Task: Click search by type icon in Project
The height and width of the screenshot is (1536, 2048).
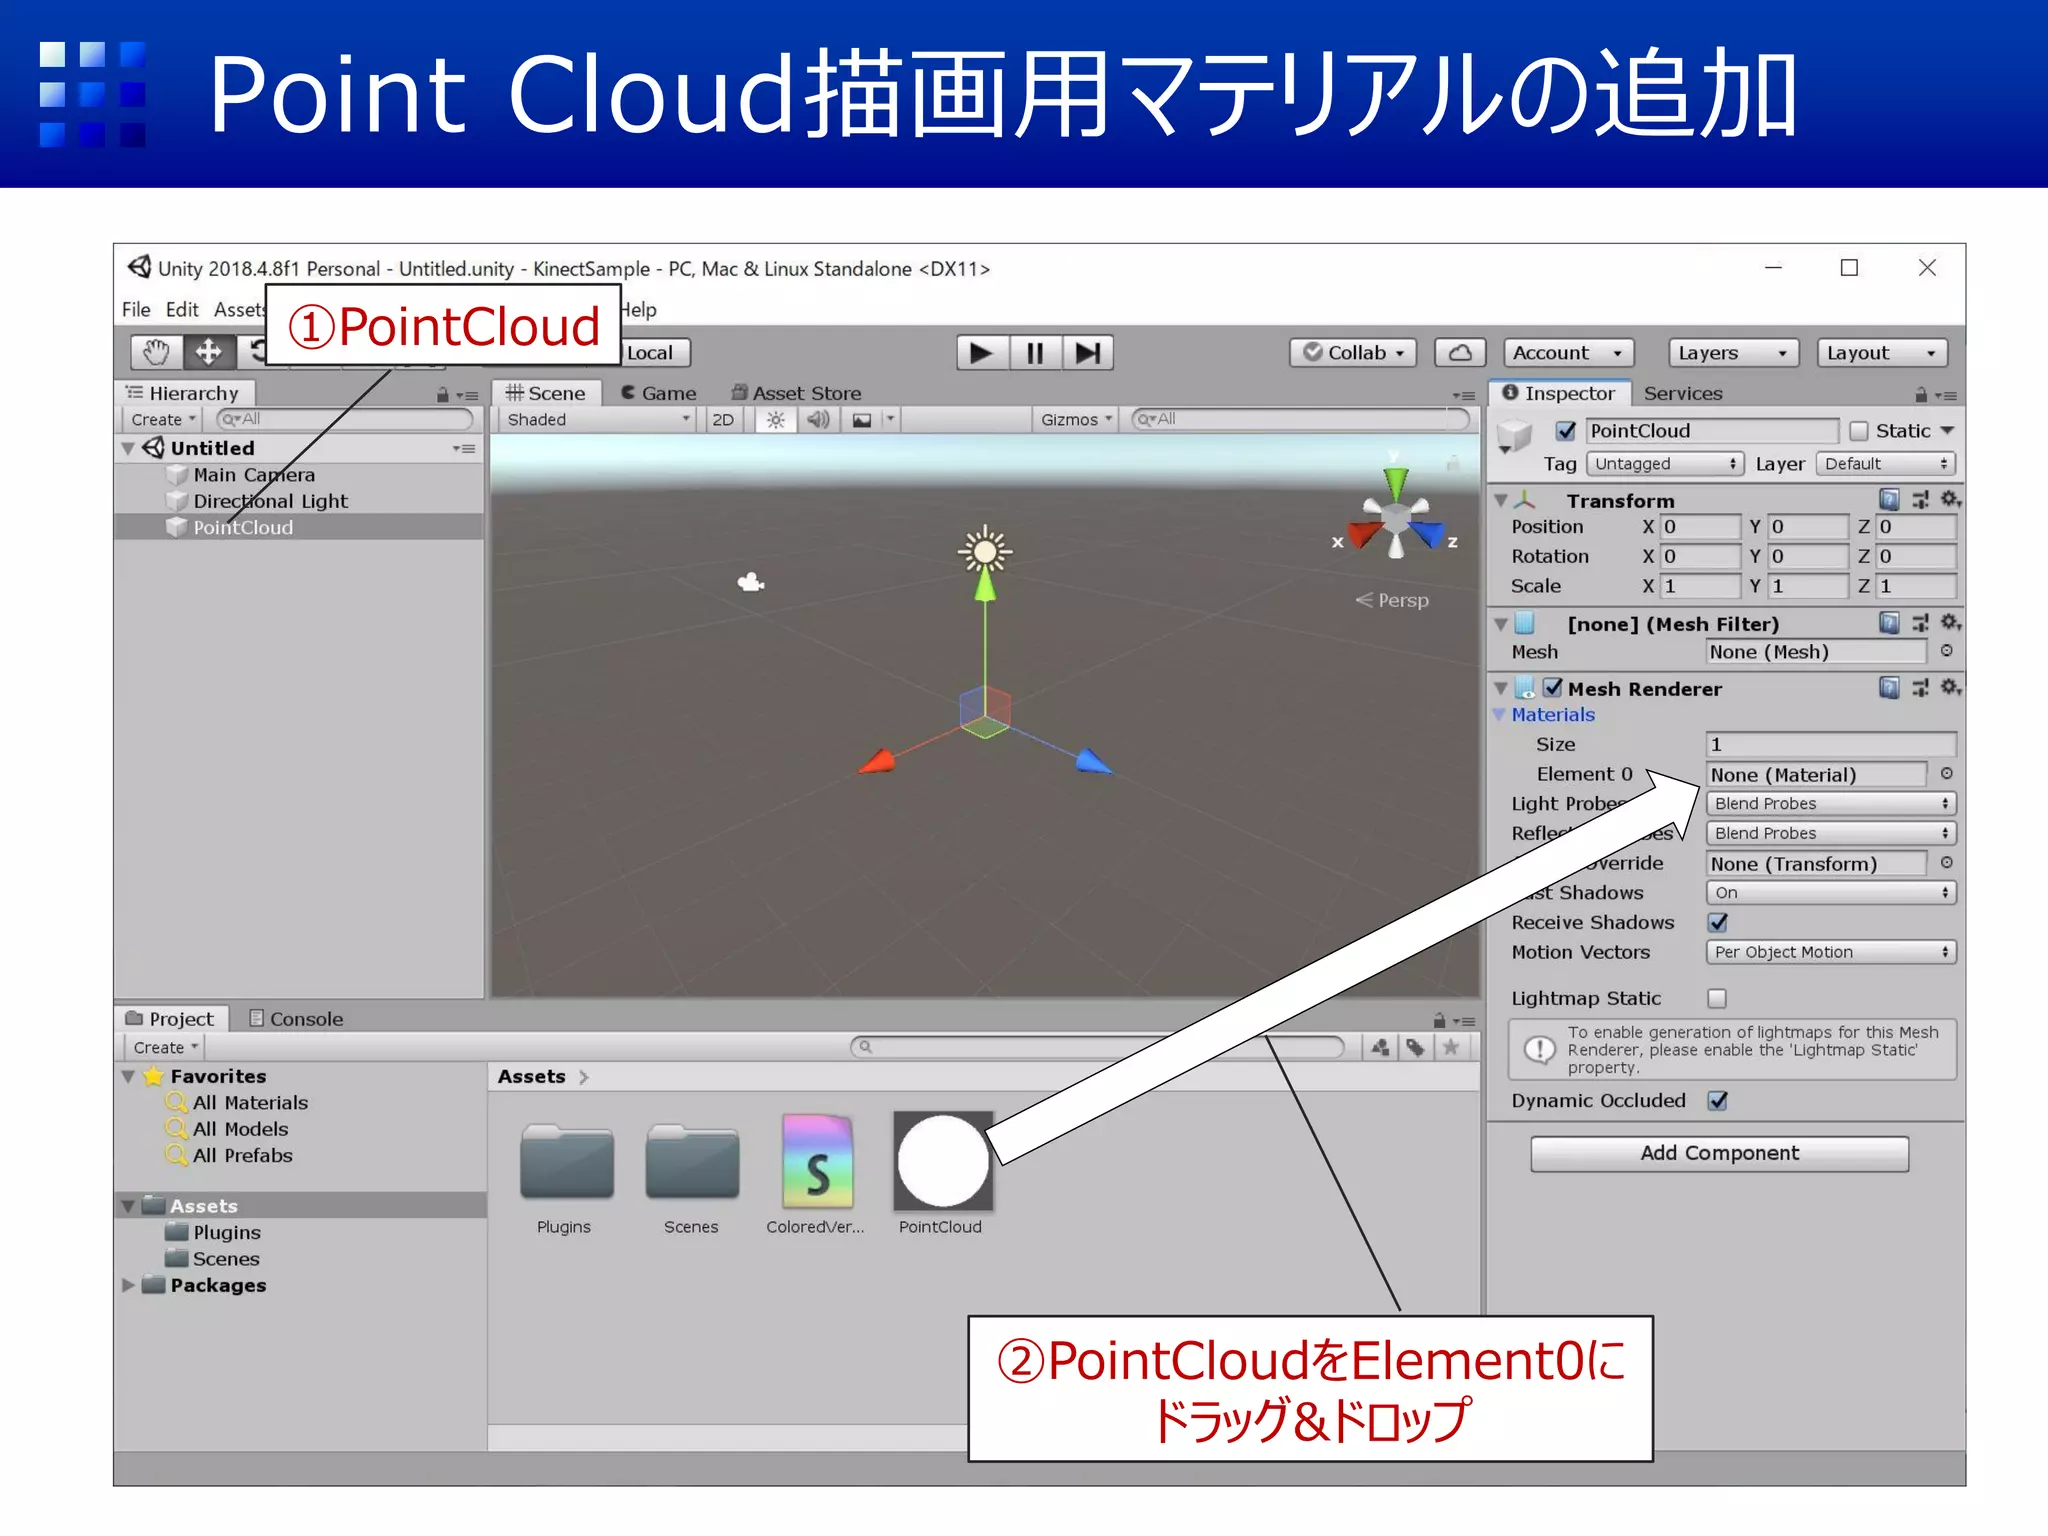Action: 1380,1047
